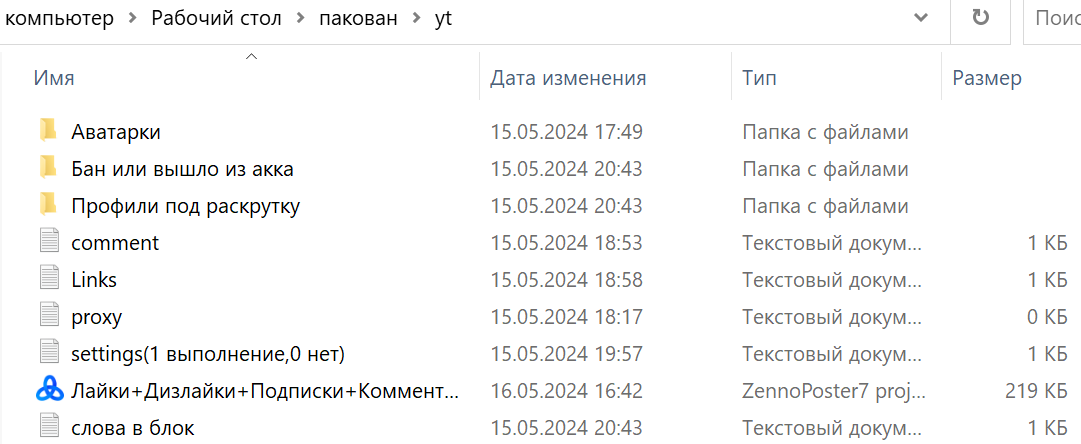This screenshot has height=444, width=1081.
Task: Refresh the current folder view
Action: pyautogui.click(x=981, y=18)
